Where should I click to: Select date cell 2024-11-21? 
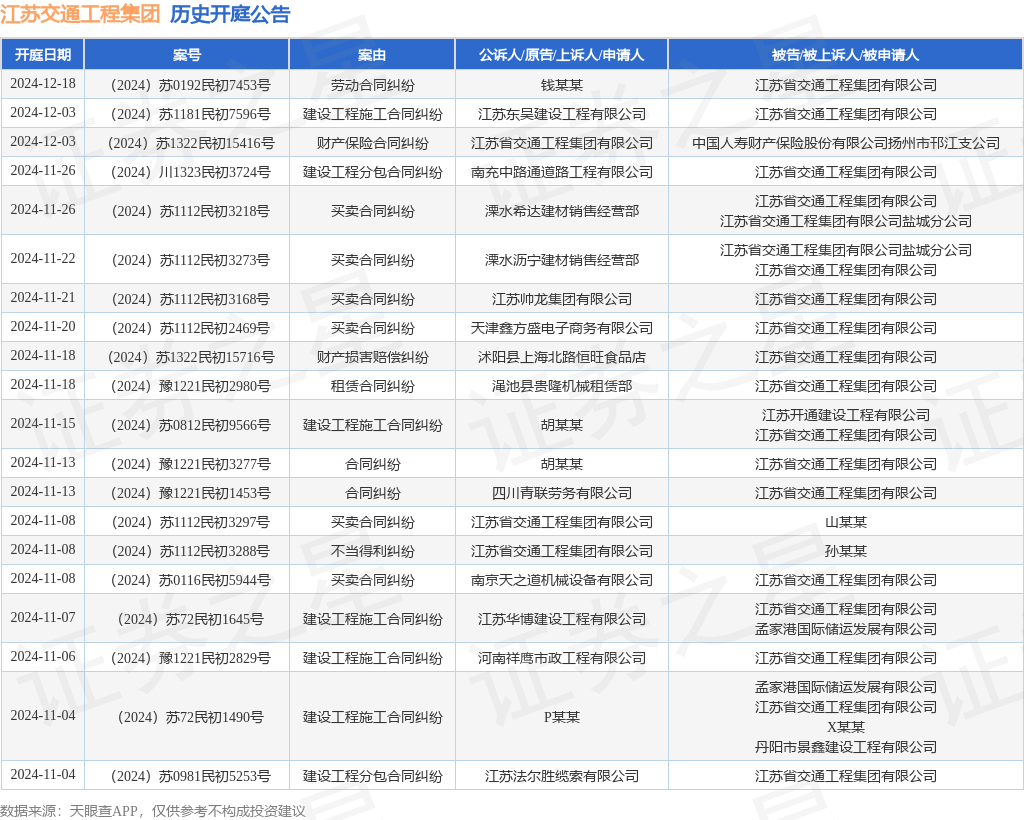tap(43, 298)
